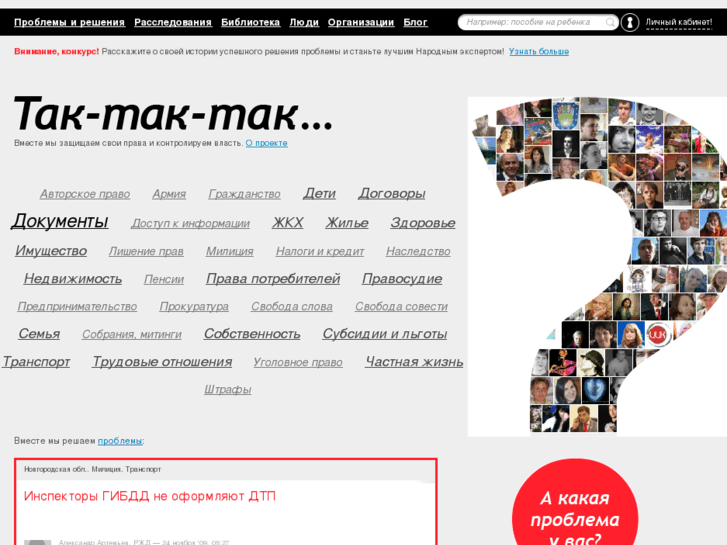This screenshot has width=727, height=545.
Task: Select the 'Семья' tag
Action: tap(39, 334)
